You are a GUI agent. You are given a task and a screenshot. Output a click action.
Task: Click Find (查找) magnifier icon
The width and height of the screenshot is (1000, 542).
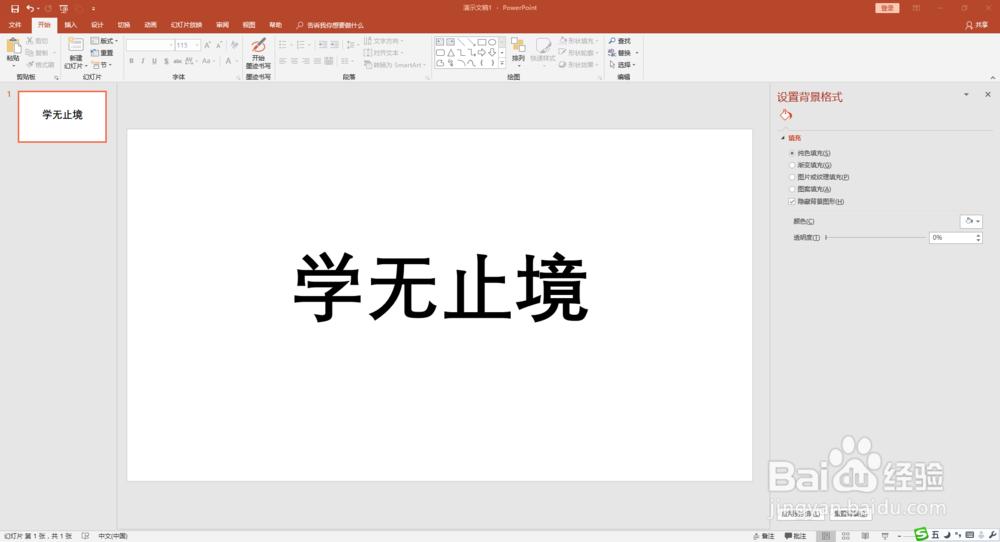[612, 41]
